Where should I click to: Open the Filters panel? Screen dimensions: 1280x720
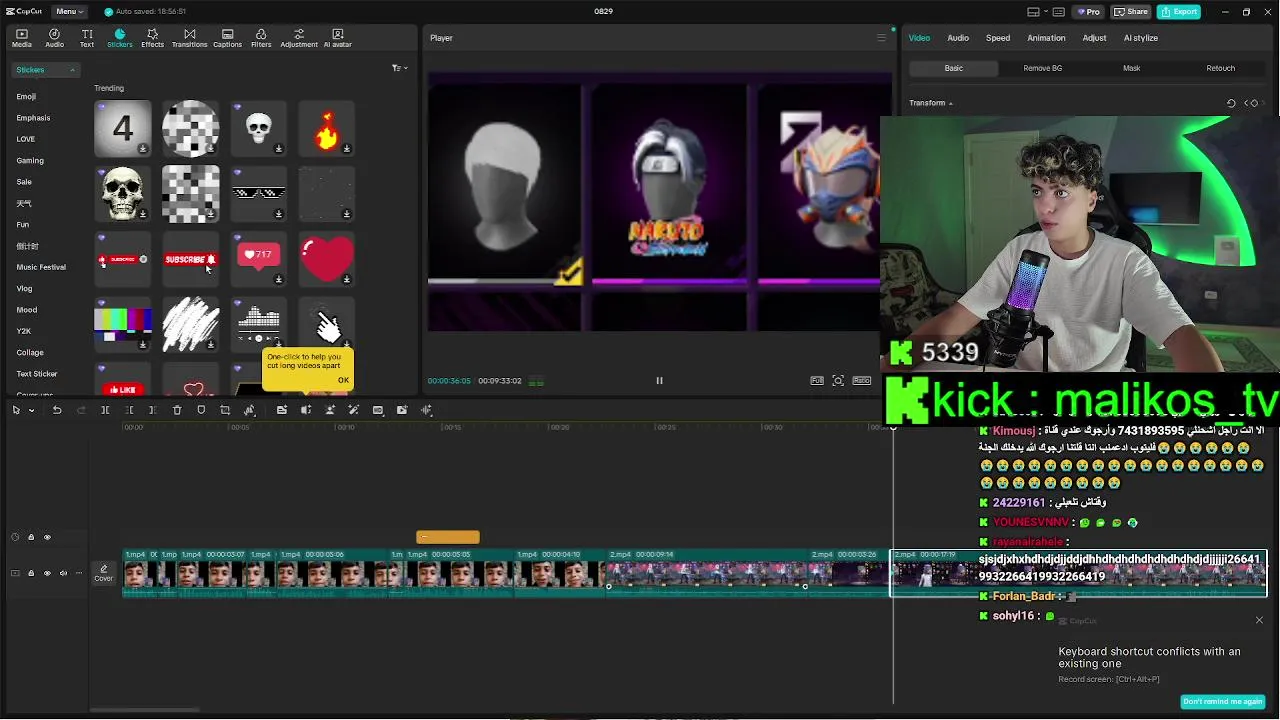(261, 38)
